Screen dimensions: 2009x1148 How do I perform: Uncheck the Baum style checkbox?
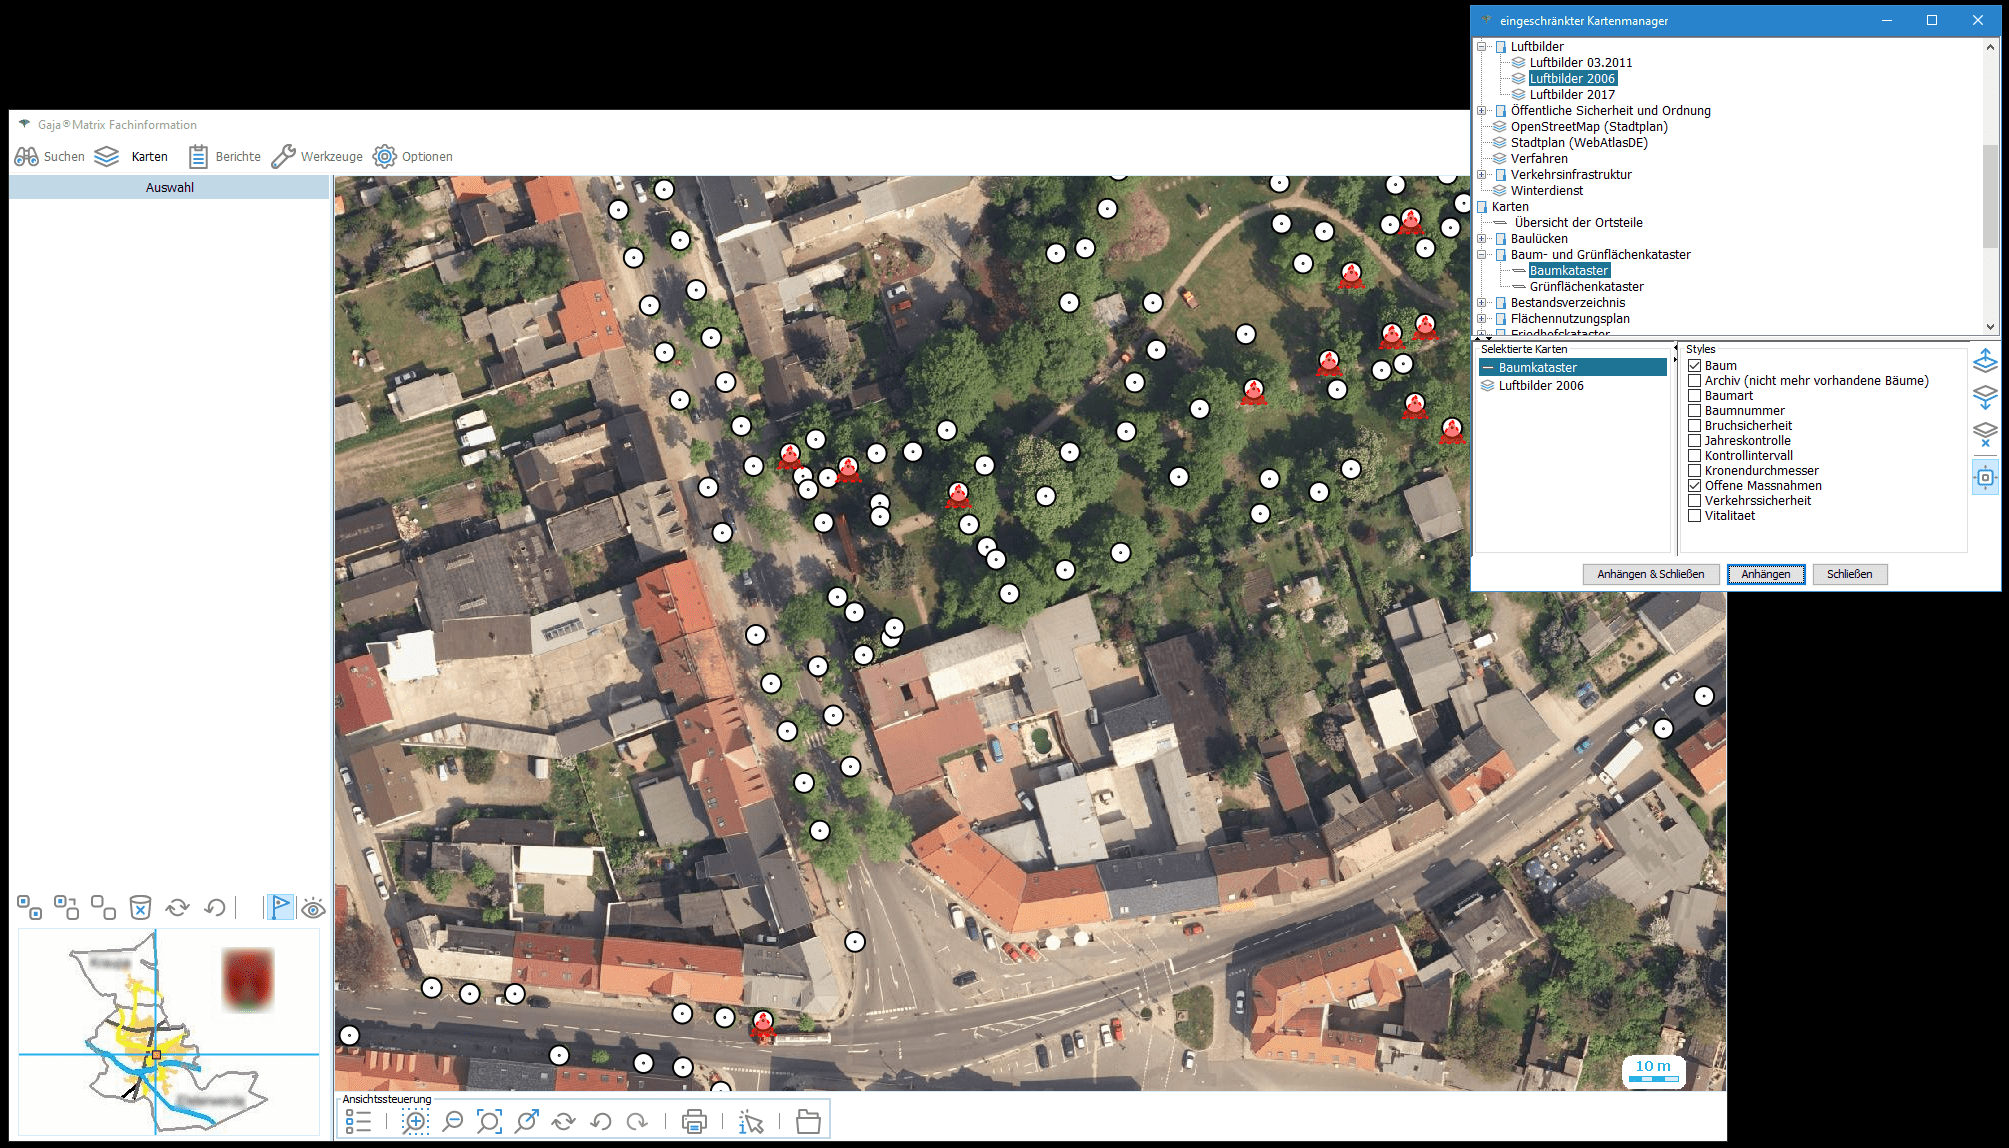pos(1694,366)
